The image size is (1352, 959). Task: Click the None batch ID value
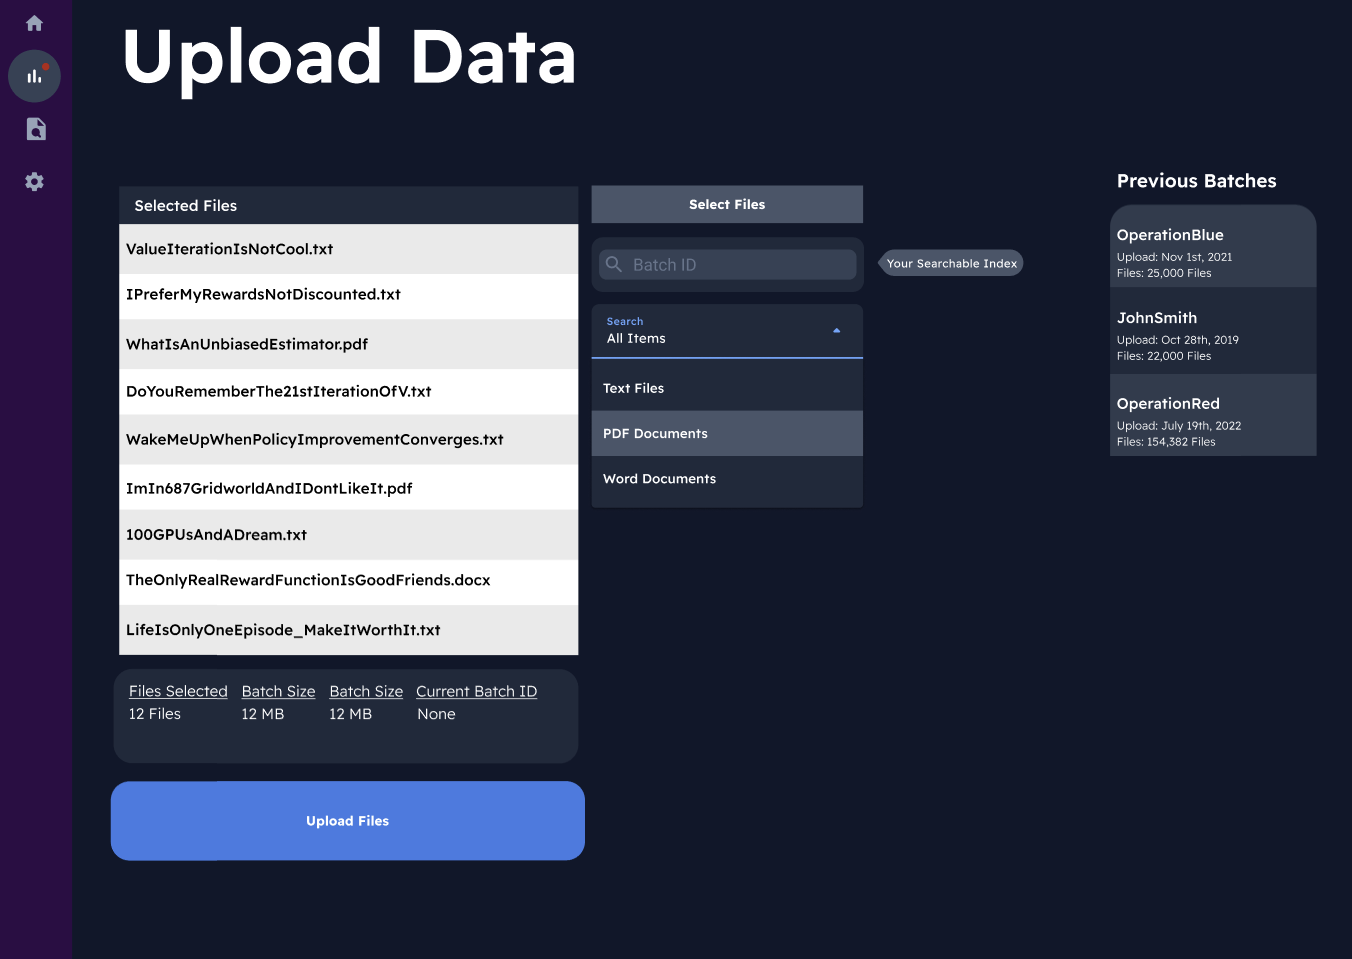pos(436,714)
